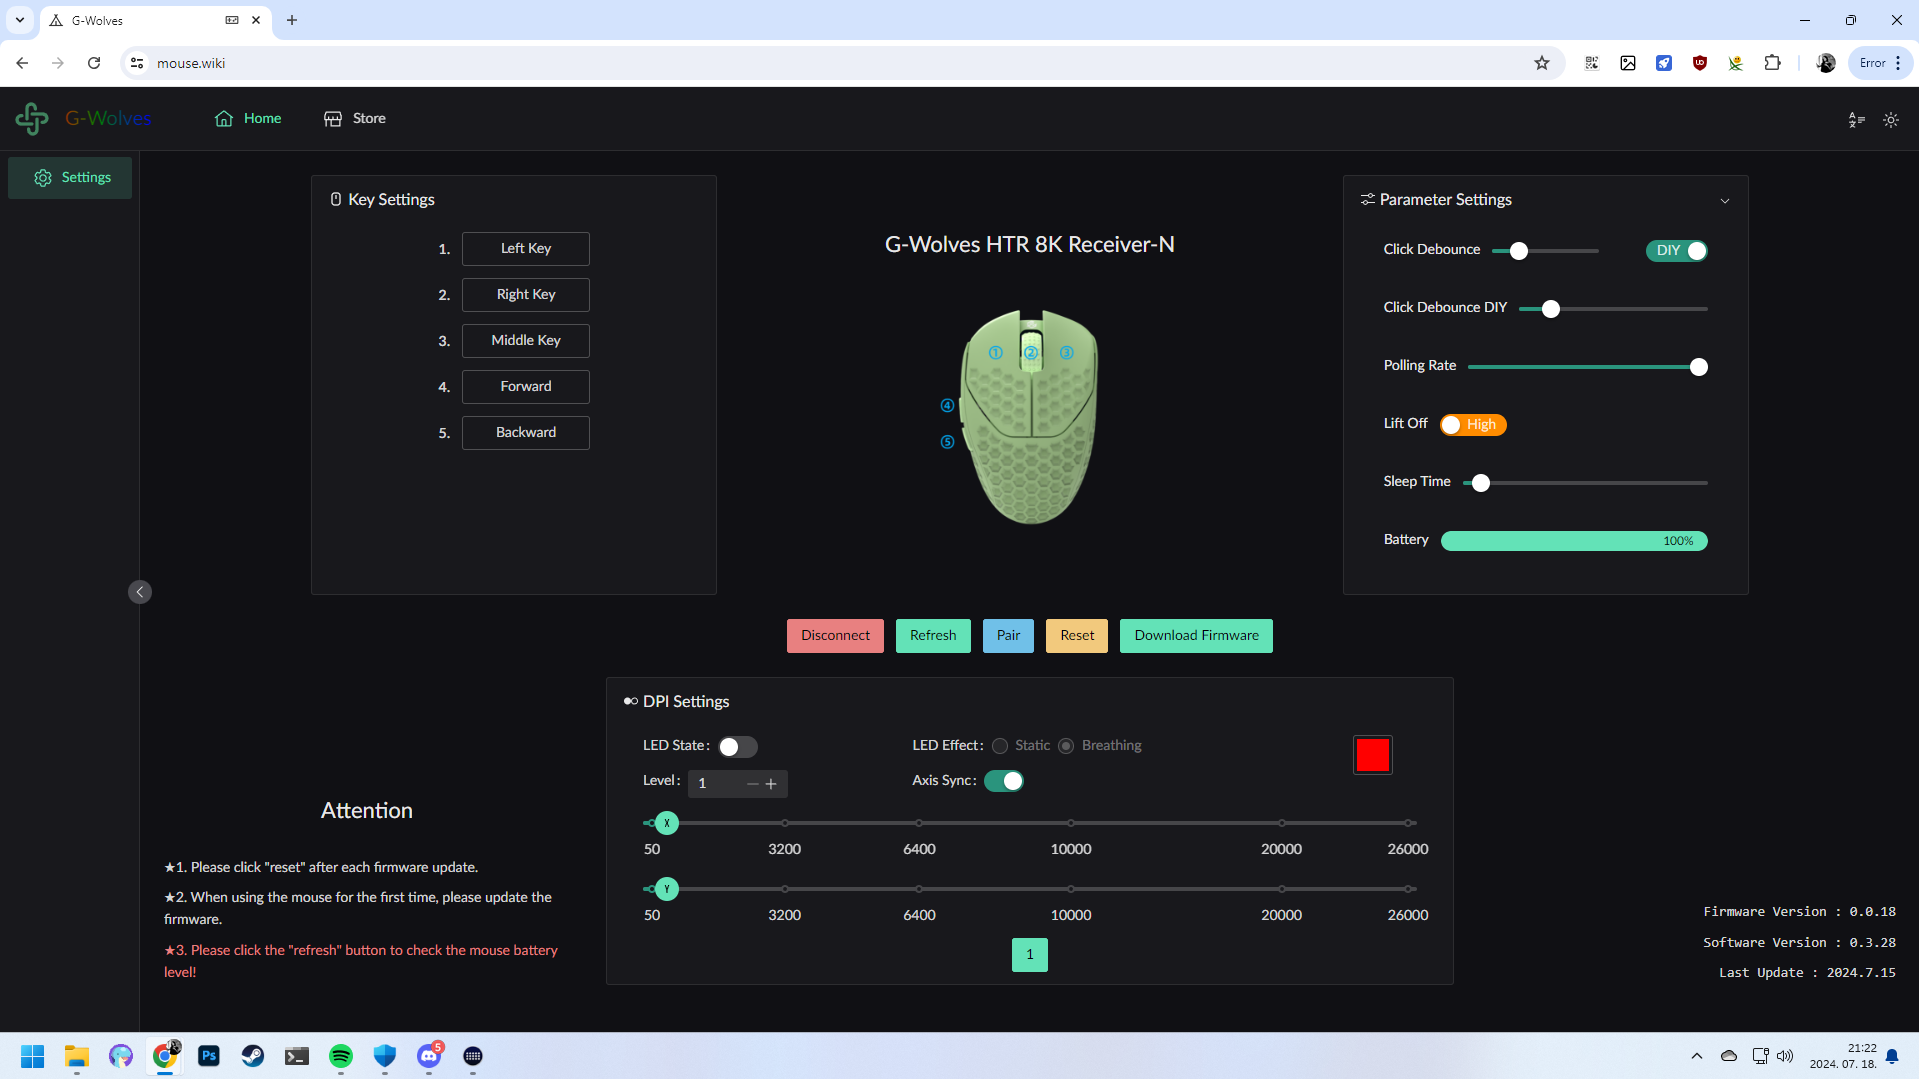The width and height of the screenshot is (1919, 1079).
Task: Click the QR code extension icon
Action: click(1592, 63)
